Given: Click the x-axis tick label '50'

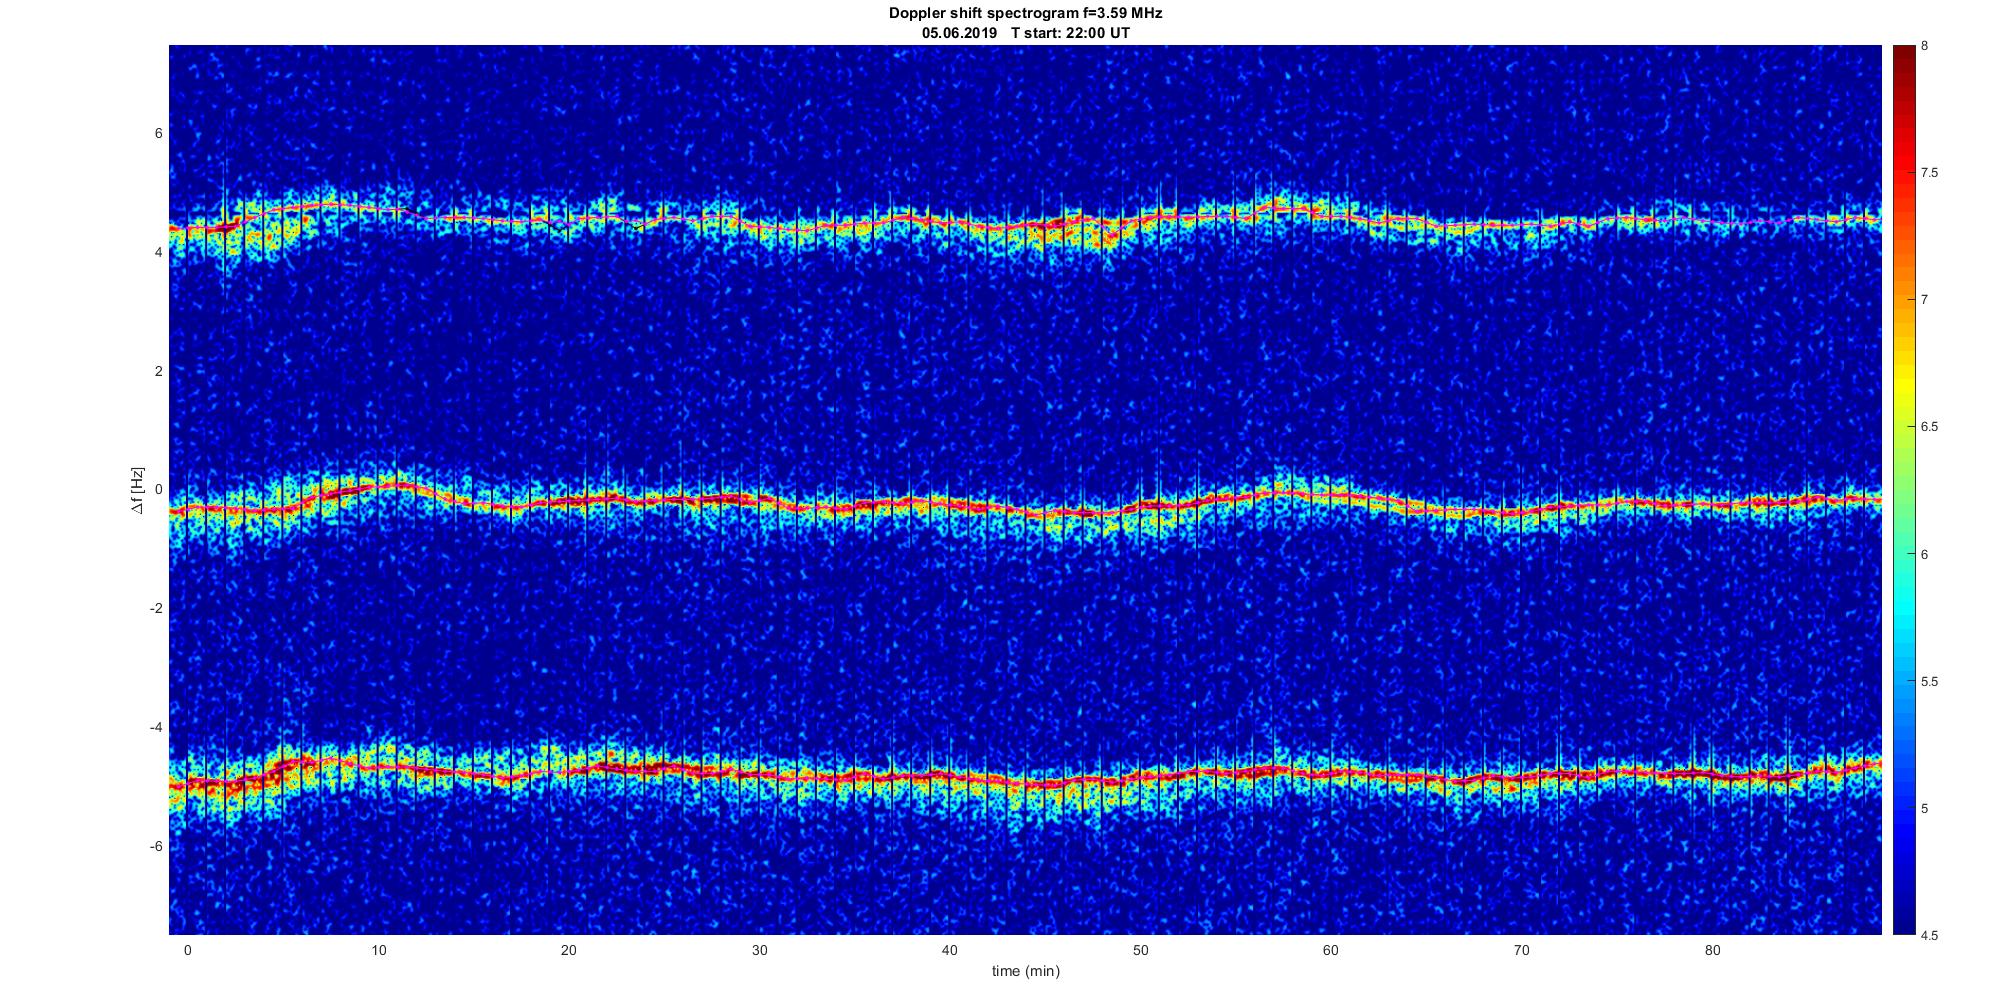Looking at the screenshot, I should pyautogui.click(x=1140, y=950).
